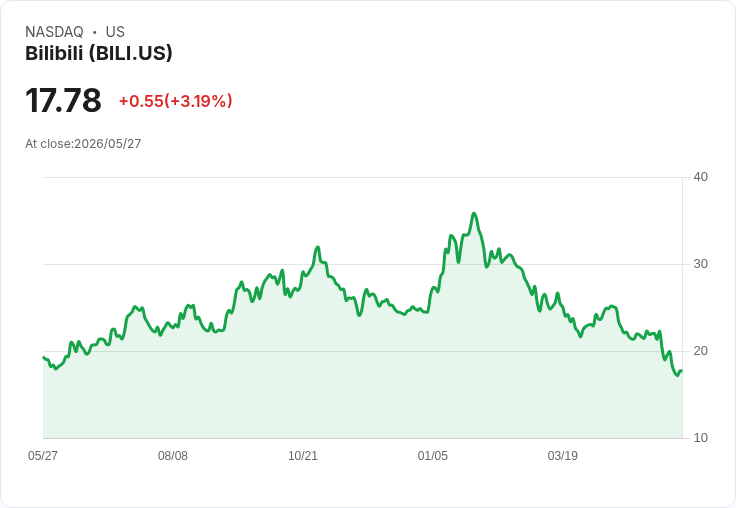Click the price line directly above 03/19
The height and width of the screenshot is (508, 736).
(x=562, y=309)
